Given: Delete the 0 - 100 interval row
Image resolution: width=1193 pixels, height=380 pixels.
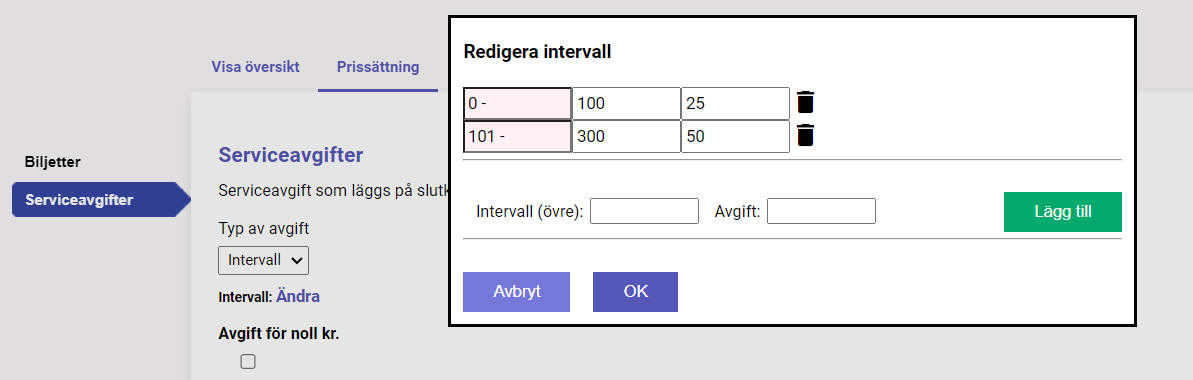Looking at the screenshot, I should pos(806,102).
